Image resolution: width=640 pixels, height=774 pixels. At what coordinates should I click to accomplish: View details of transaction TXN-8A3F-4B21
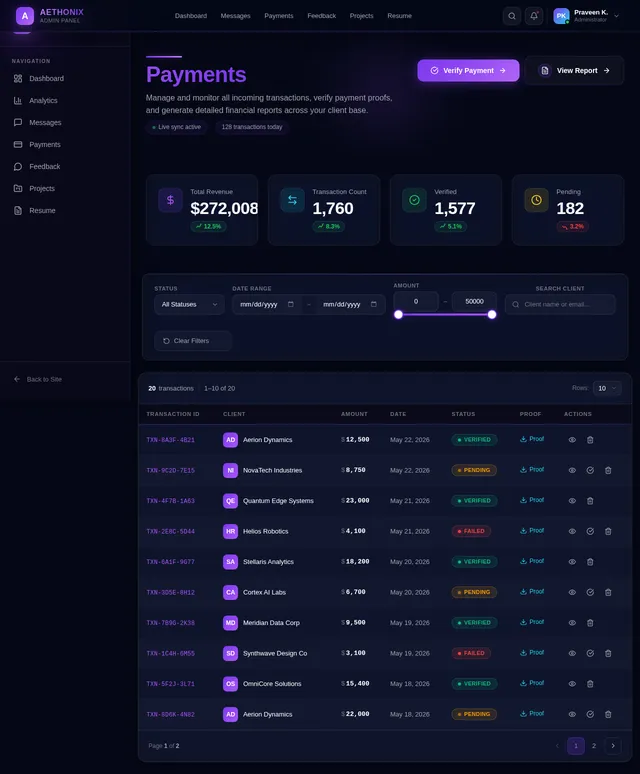pos(572,440)
